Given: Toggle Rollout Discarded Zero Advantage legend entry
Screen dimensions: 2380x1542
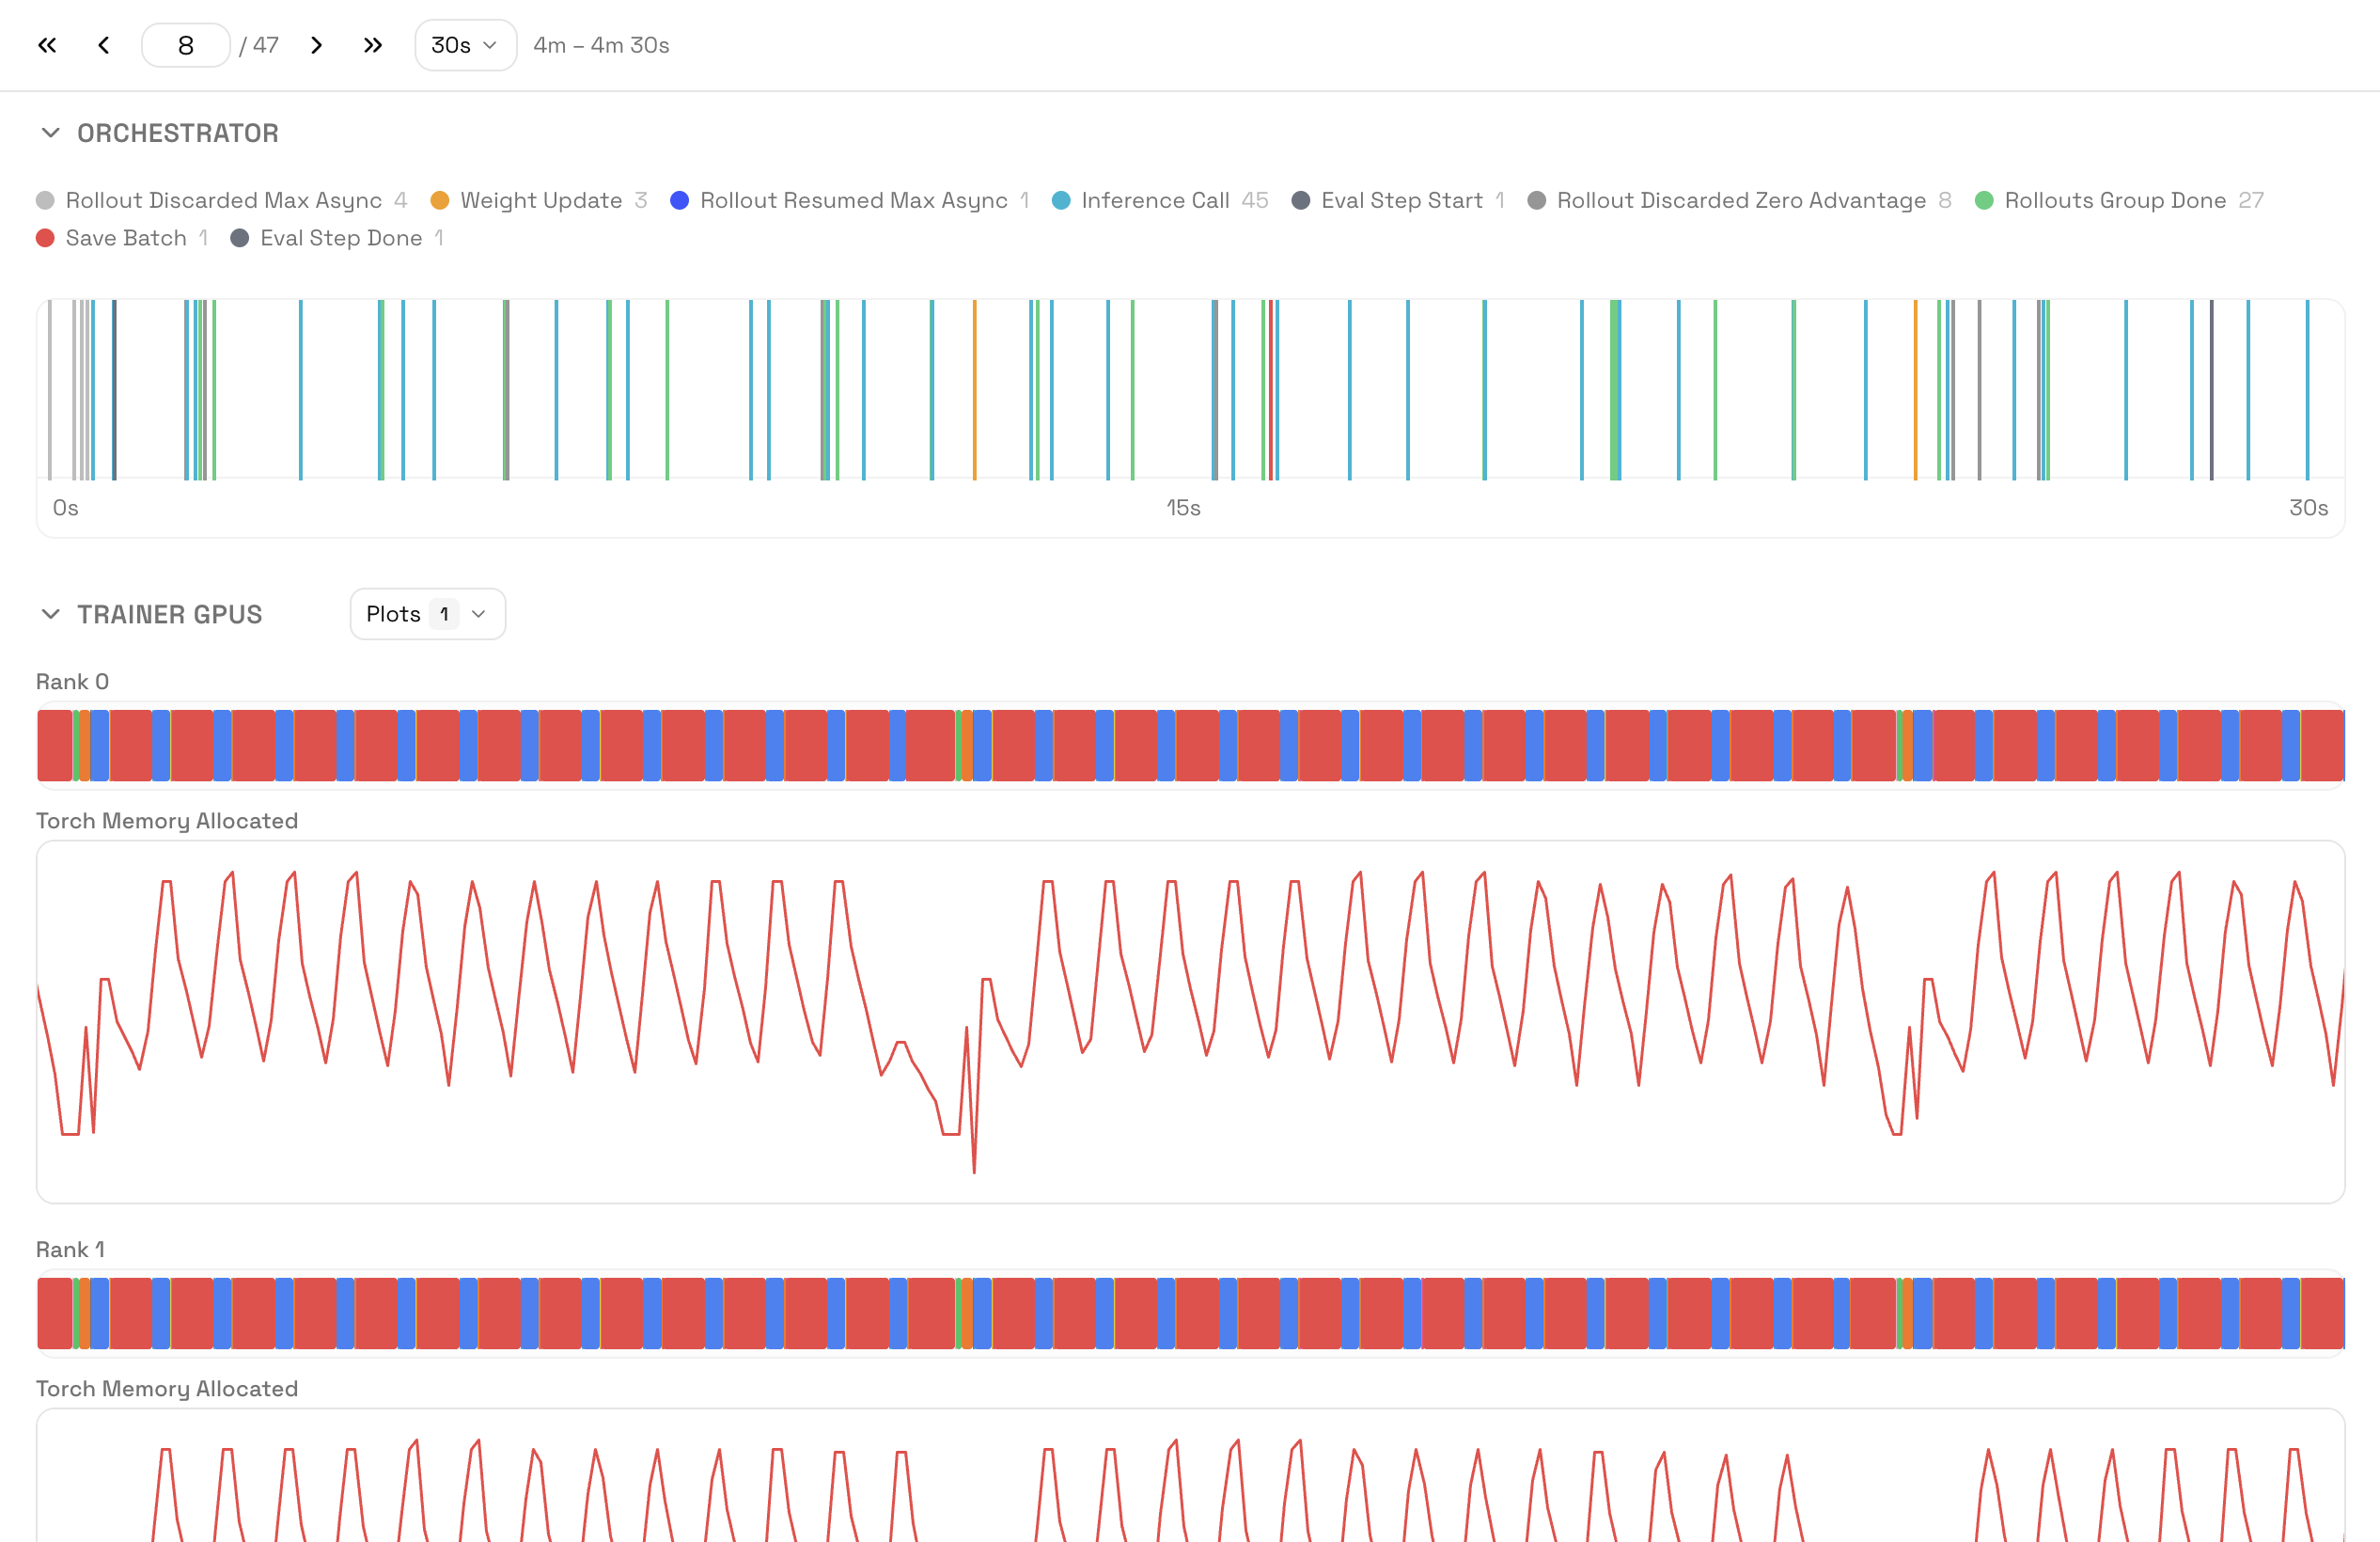Looking at the screenshot, I should click(x=1740, y=200).
